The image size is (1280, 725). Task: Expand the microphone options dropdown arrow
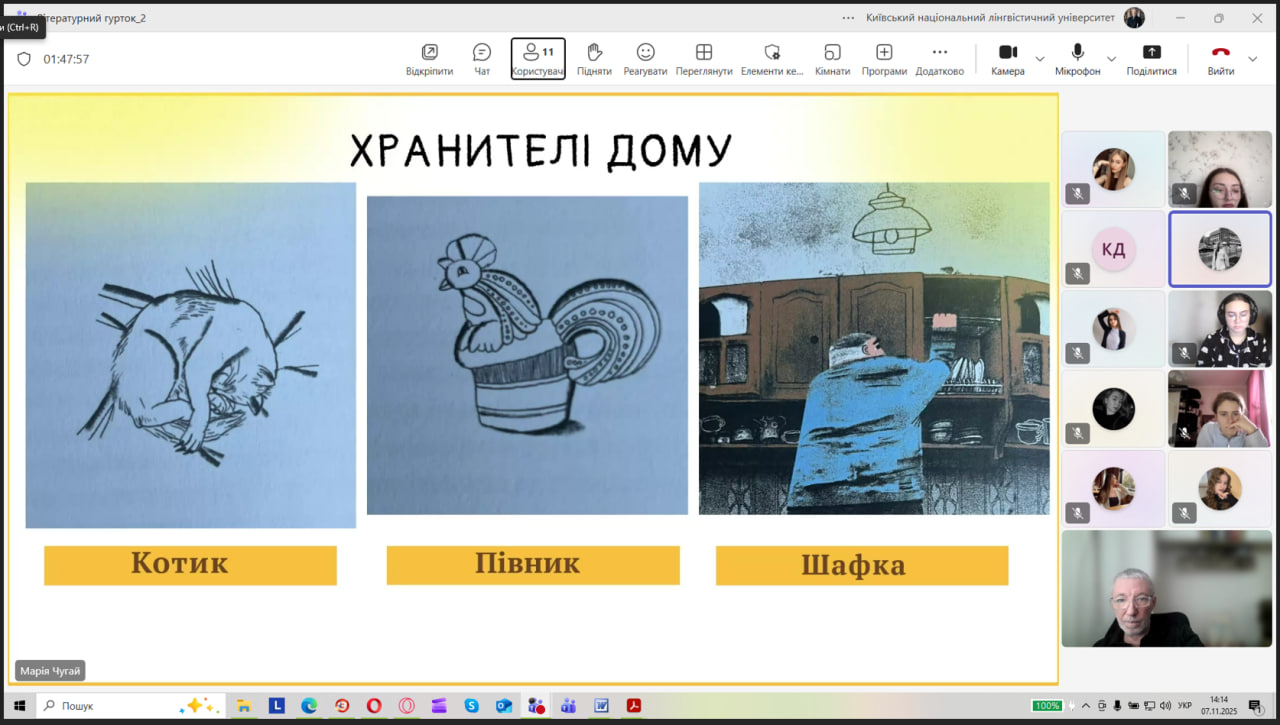(1110, 59)
